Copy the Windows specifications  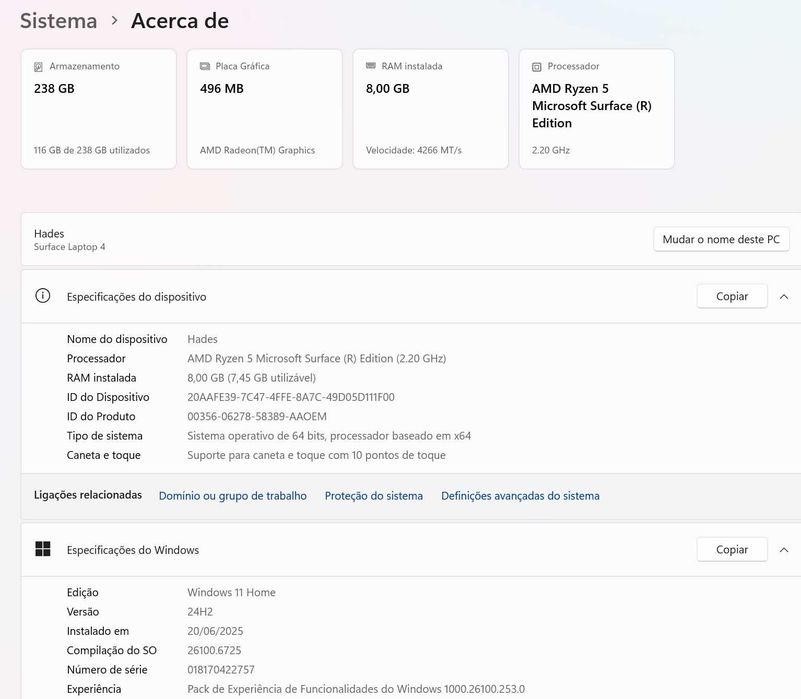[x=732, y=550]
